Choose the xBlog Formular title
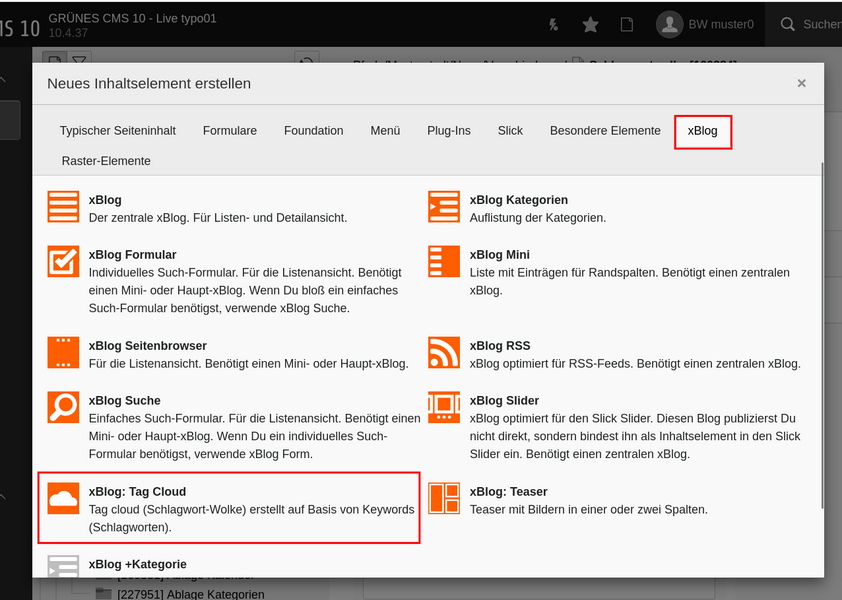The width and height of the screenshot is (842, 600). (x=133, y=255)
